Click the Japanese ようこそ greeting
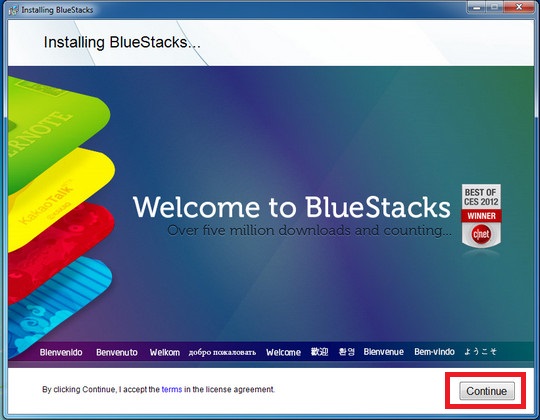This screenshot has height=420, width=540. point(480,351)
